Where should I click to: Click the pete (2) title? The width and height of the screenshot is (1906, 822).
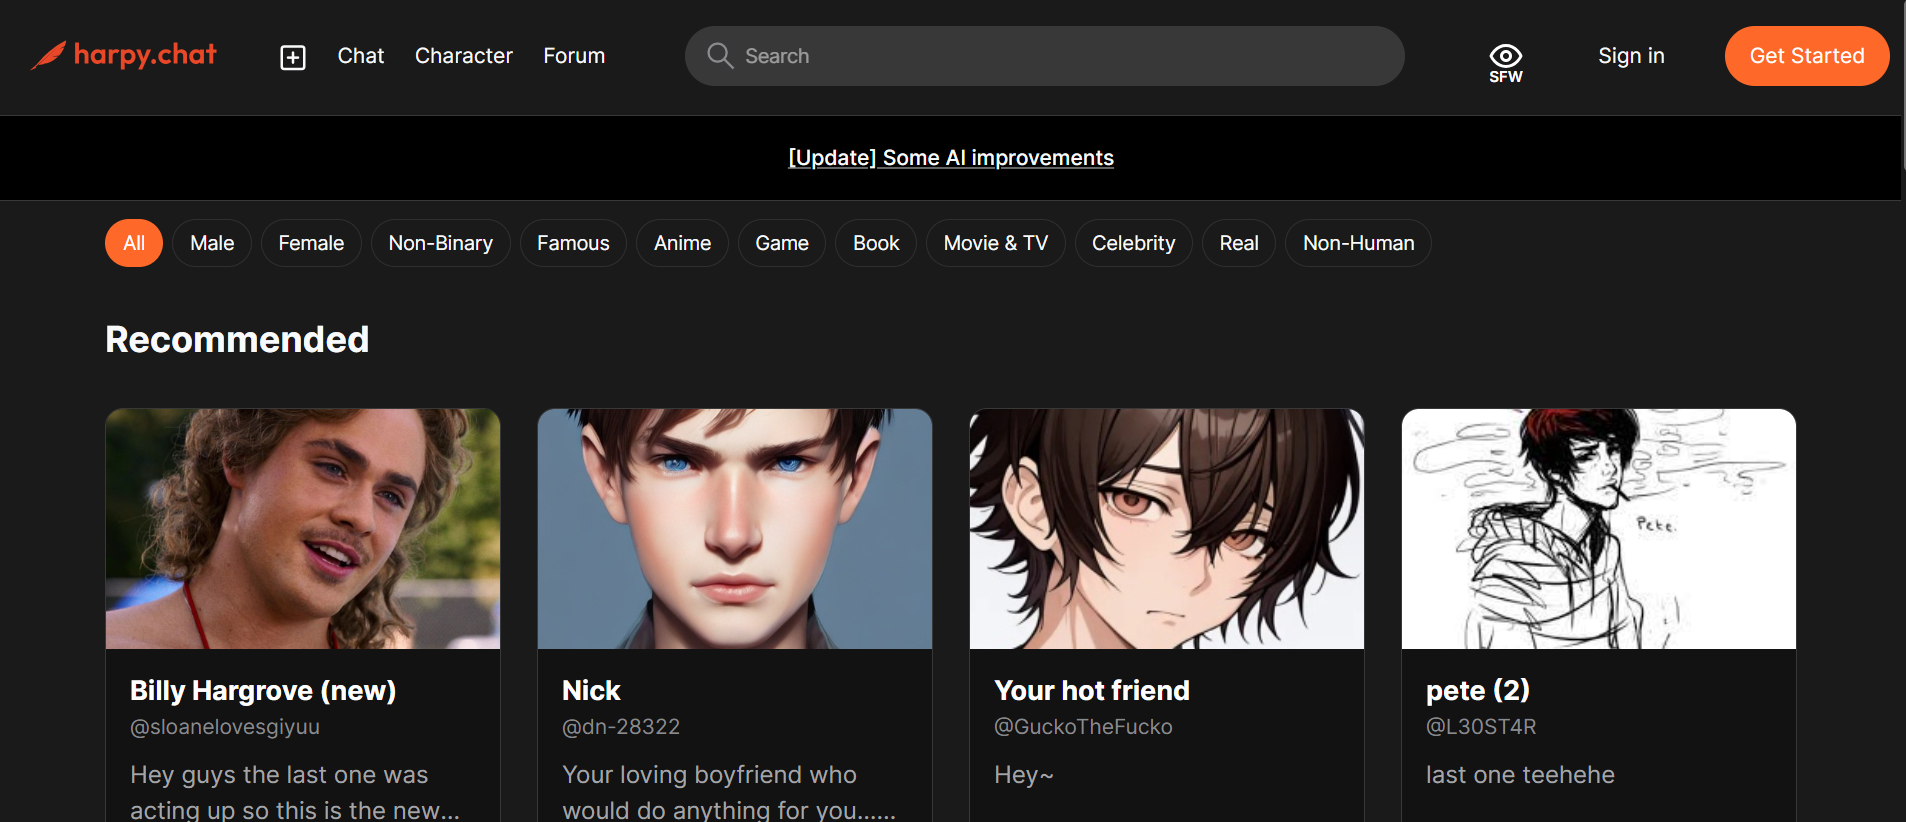coord(1478,691)
